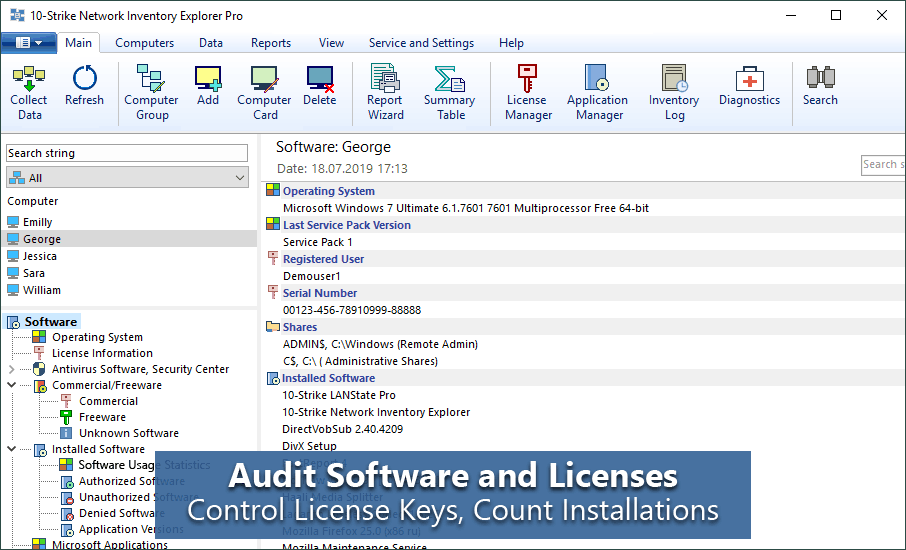906x550 pixels.
Task: Switch to the Reports ribbon tab
Action: click(271, 43)
